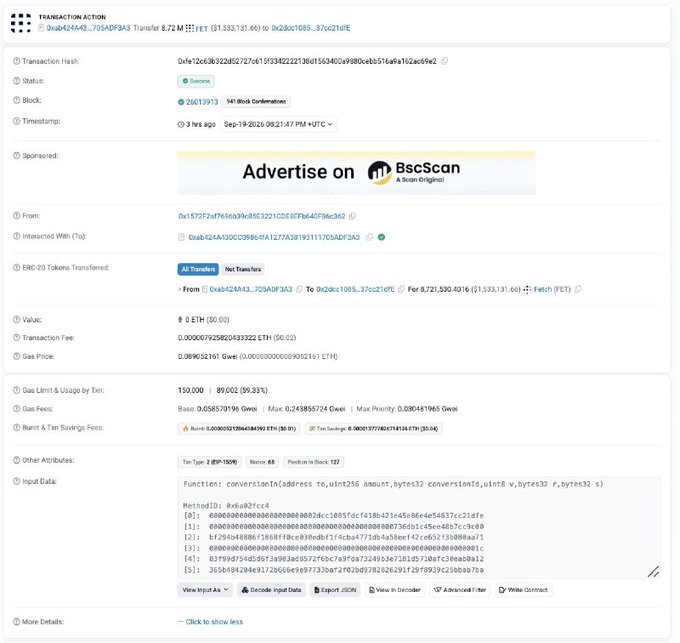Screen dimensions: 680x643
Task: Copy the Interacted With contract address
Action: tap(369, 237)
